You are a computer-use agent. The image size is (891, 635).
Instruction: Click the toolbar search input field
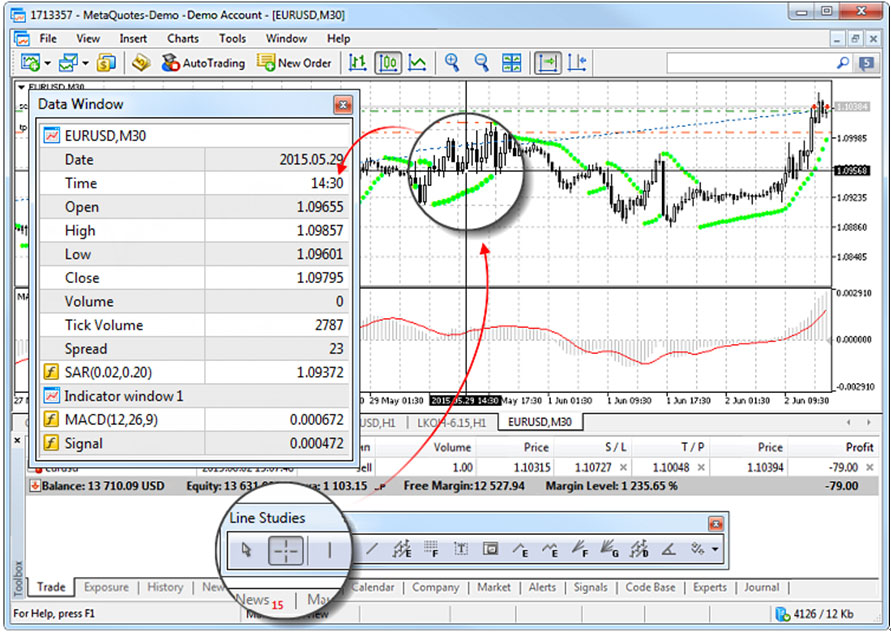tap(750, 63)
